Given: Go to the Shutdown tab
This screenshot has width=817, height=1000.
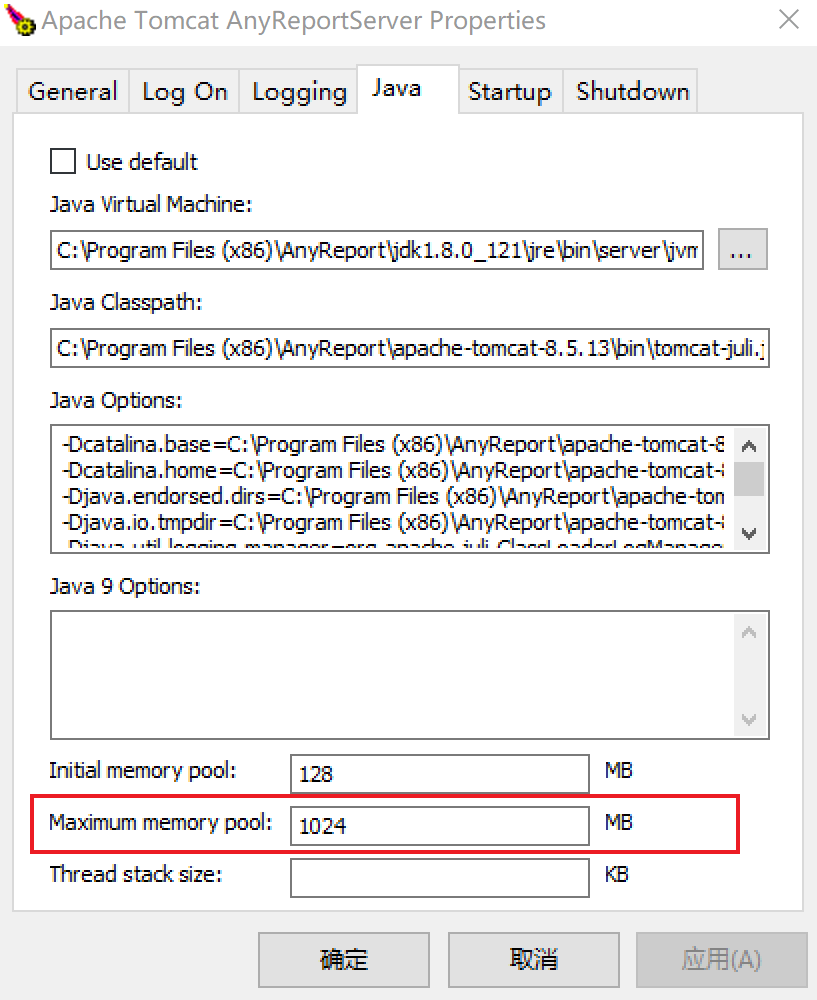Looking at the screenshot, I should pyautogui.click(x=632, y=92).
